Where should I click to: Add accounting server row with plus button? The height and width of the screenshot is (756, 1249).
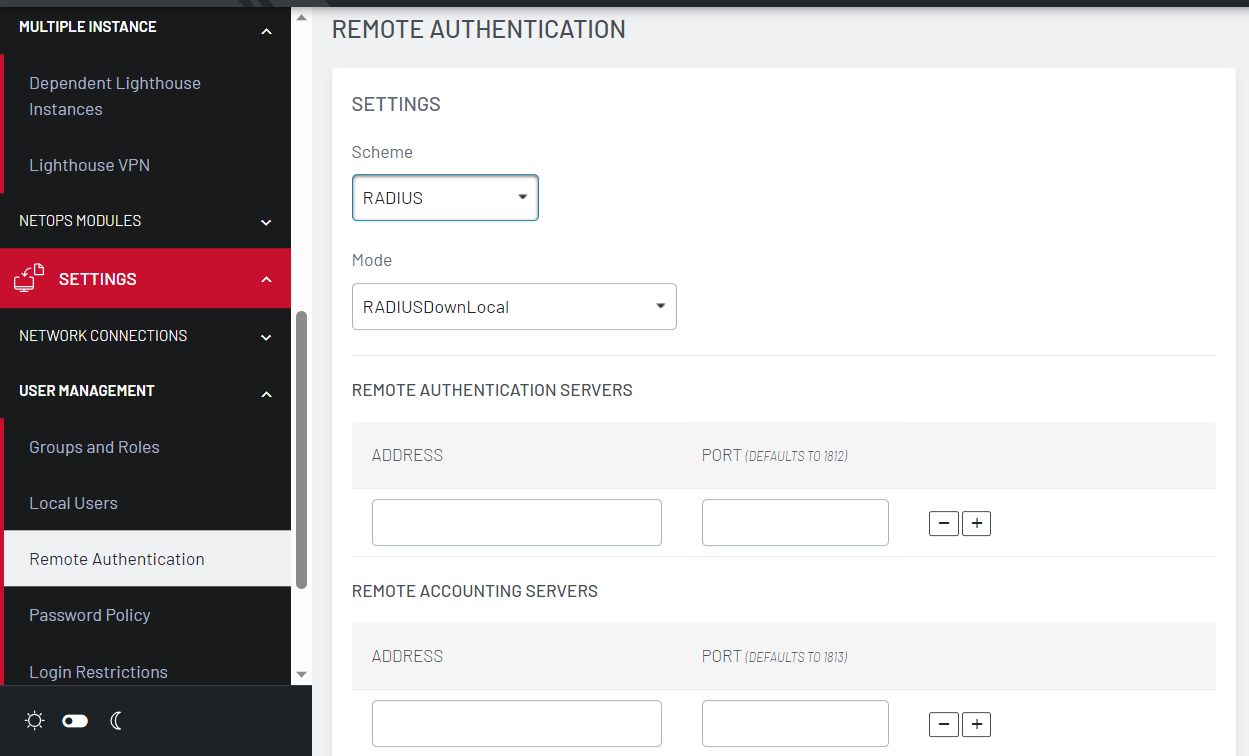(x=976, y=724)
